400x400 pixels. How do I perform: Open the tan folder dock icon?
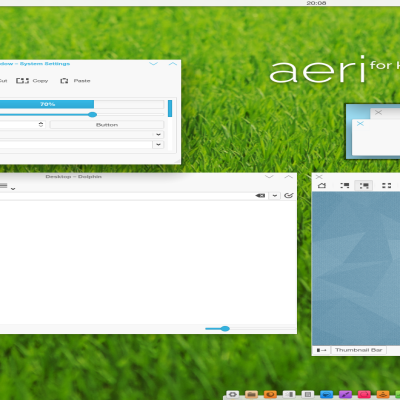(x=252, y=395)
